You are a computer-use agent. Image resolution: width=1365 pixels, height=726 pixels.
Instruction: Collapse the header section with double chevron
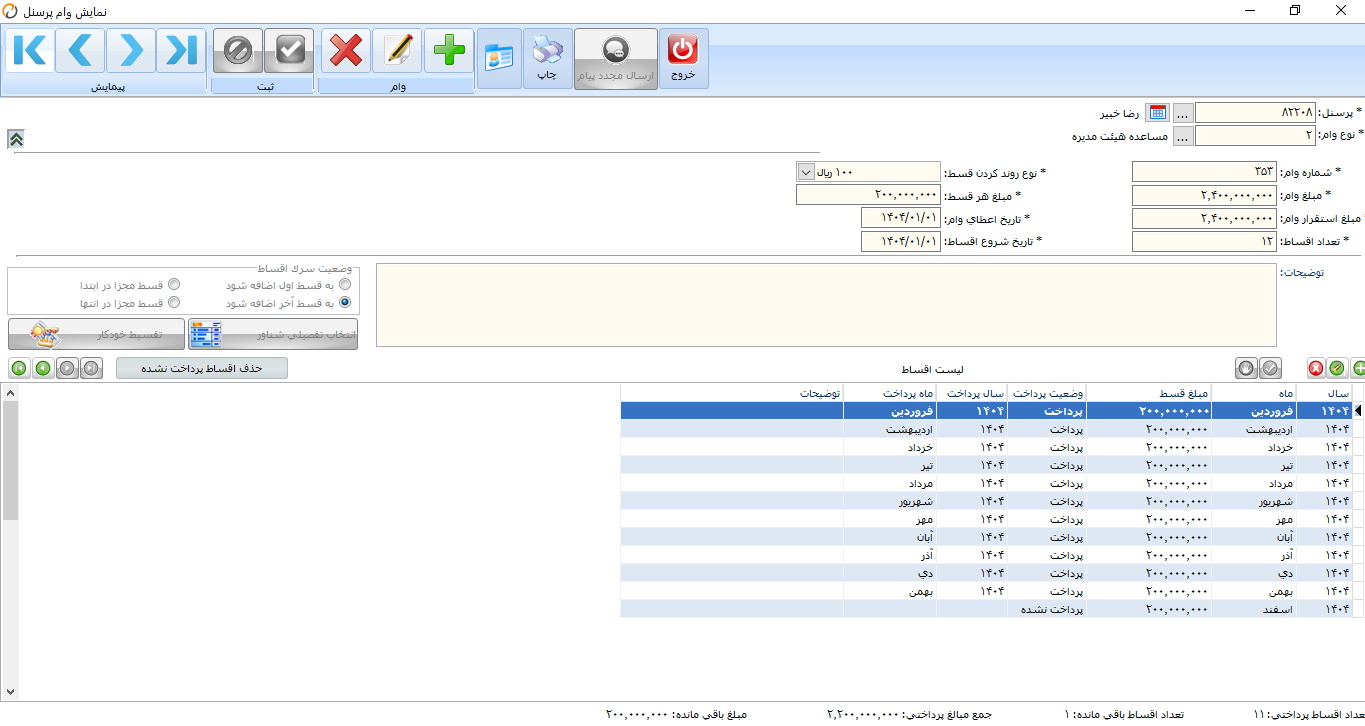(x=15, y=139)
